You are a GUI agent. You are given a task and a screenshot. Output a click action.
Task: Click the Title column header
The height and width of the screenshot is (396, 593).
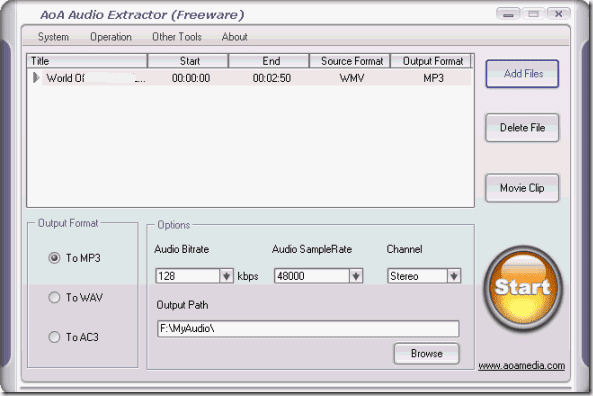point(87,61)
